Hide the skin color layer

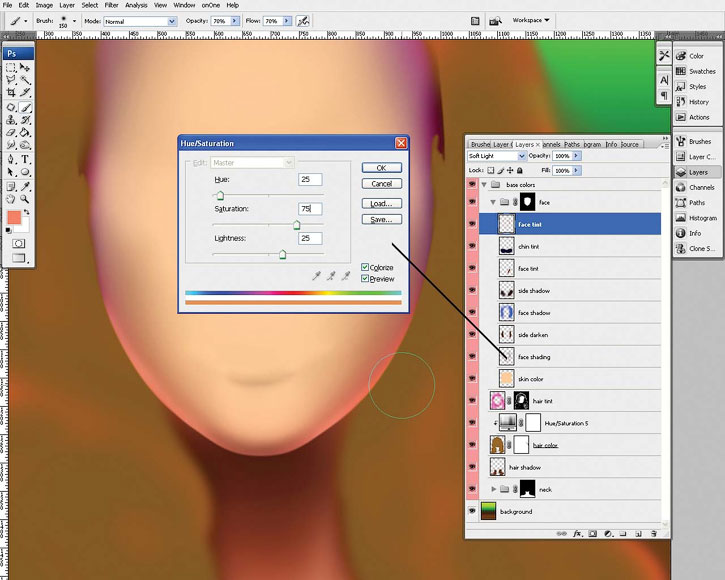point(472,378)
